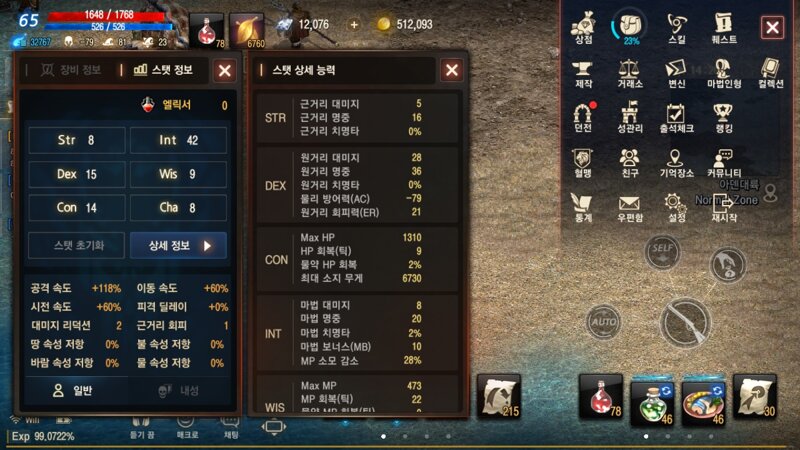Use the red potion quickslot with 78
The height and width of the screenshot is (450, 800).
pyautogui.click(x=601, y=398)
